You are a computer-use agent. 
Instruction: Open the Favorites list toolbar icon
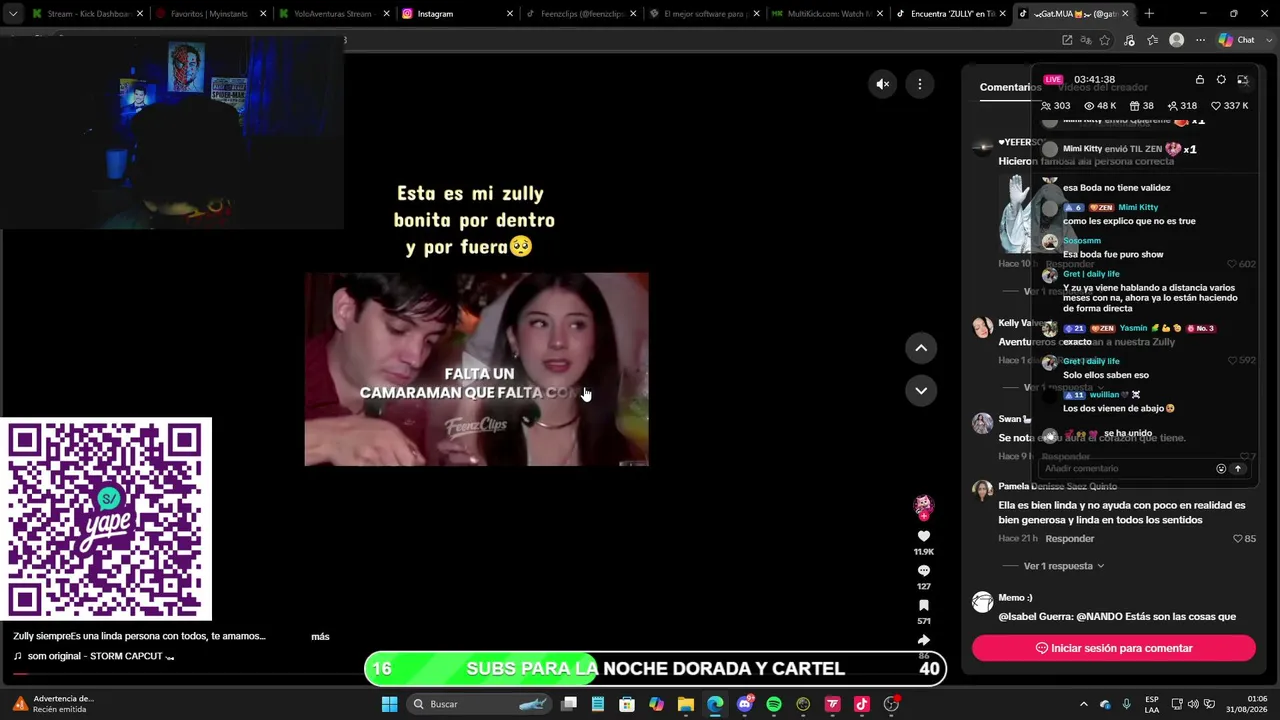1153,40
